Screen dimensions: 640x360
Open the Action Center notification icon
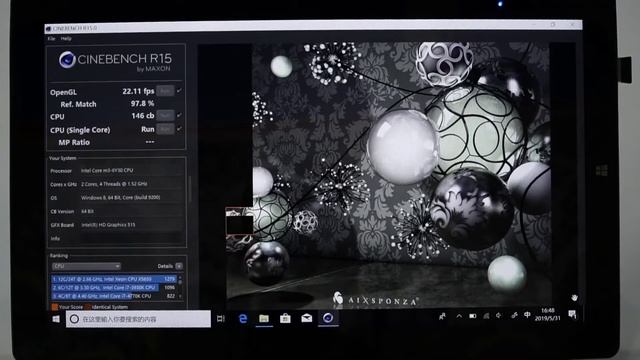572,314
